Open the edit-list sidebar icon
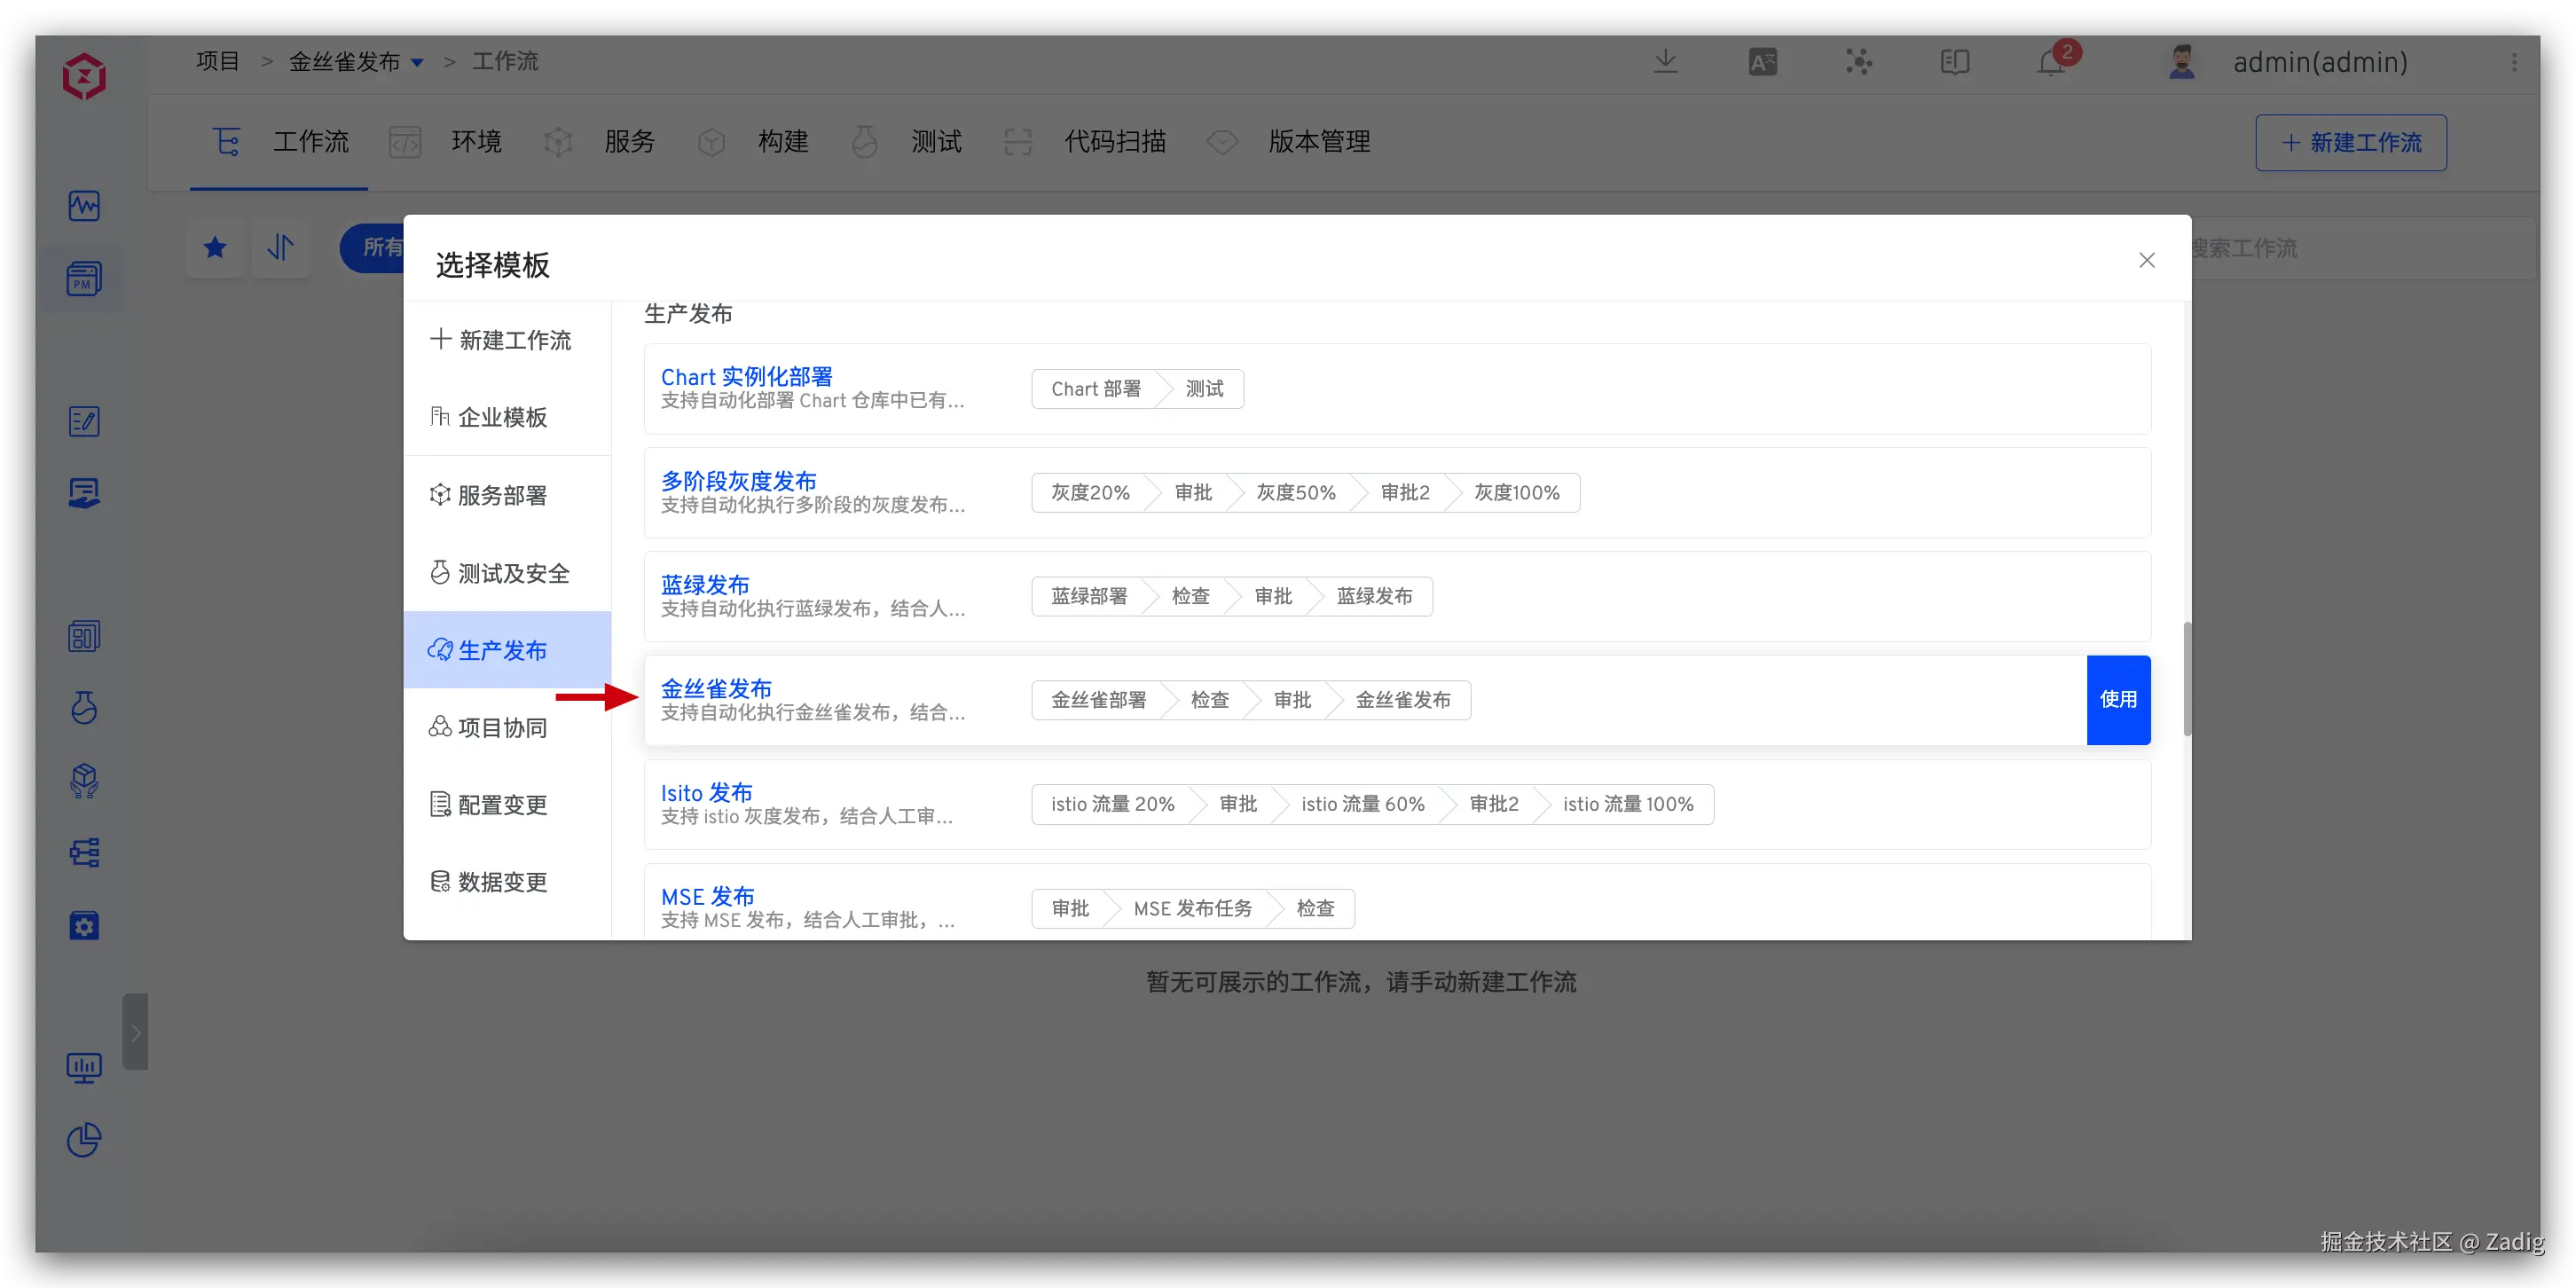Image resolution: width=2576 pixels, height=1288 pixels. (84, 421)
